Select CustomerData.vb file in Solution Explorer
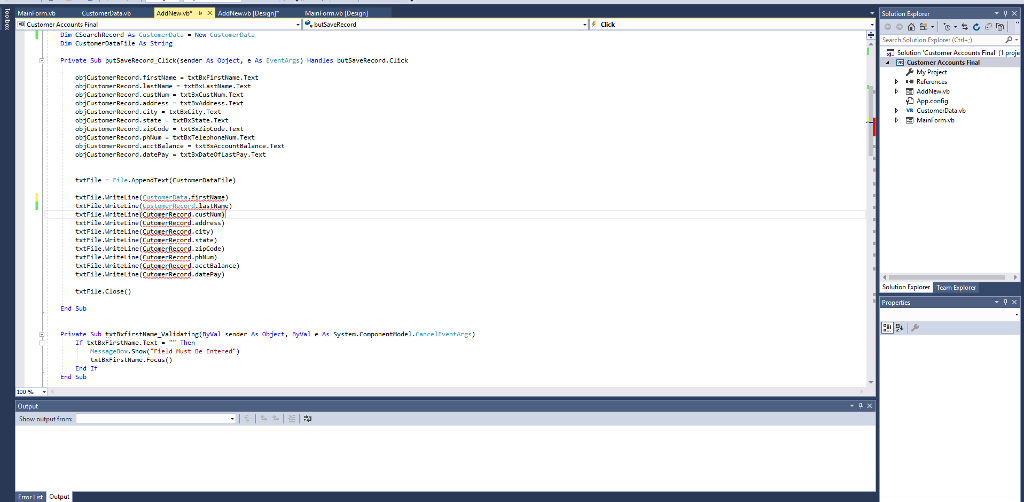This screenshot has height=502, width=1024. [x=941, y=110]
